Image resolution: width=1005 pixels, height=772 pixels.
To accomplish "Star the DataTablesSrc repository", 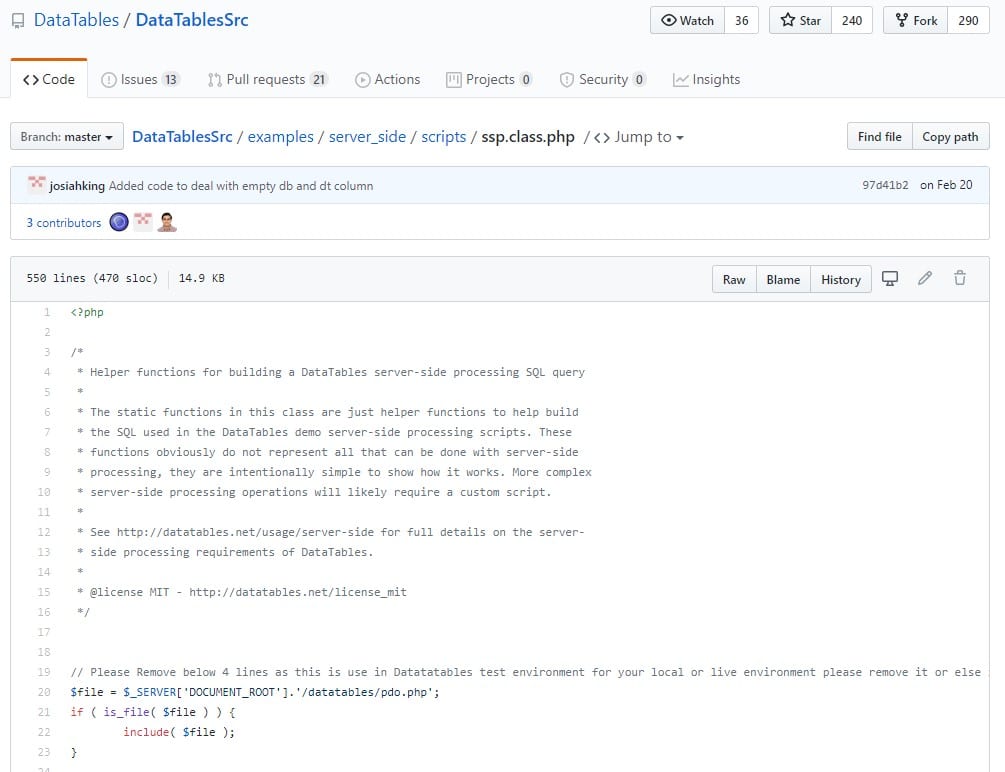I will click(801, 21).
